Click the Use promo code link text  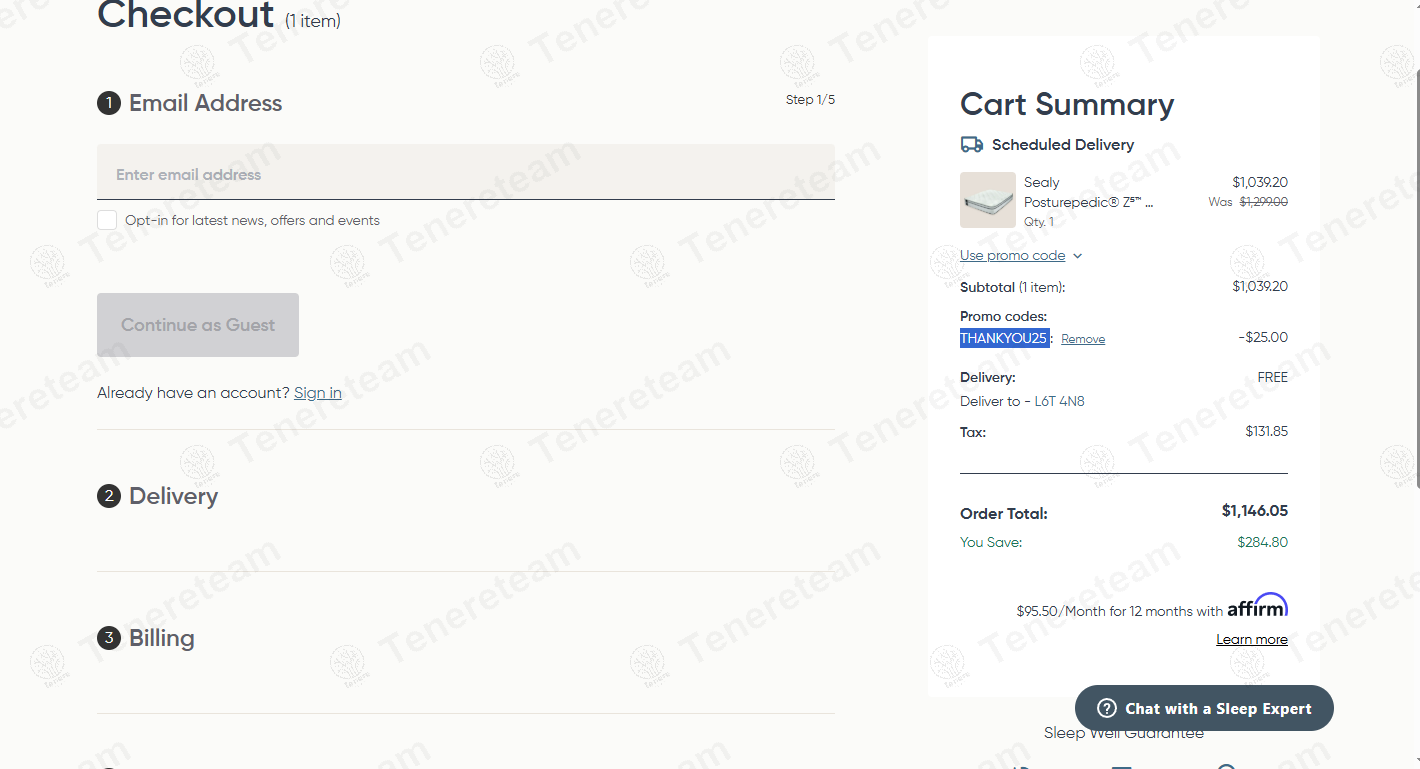(x=1012, y=256)
